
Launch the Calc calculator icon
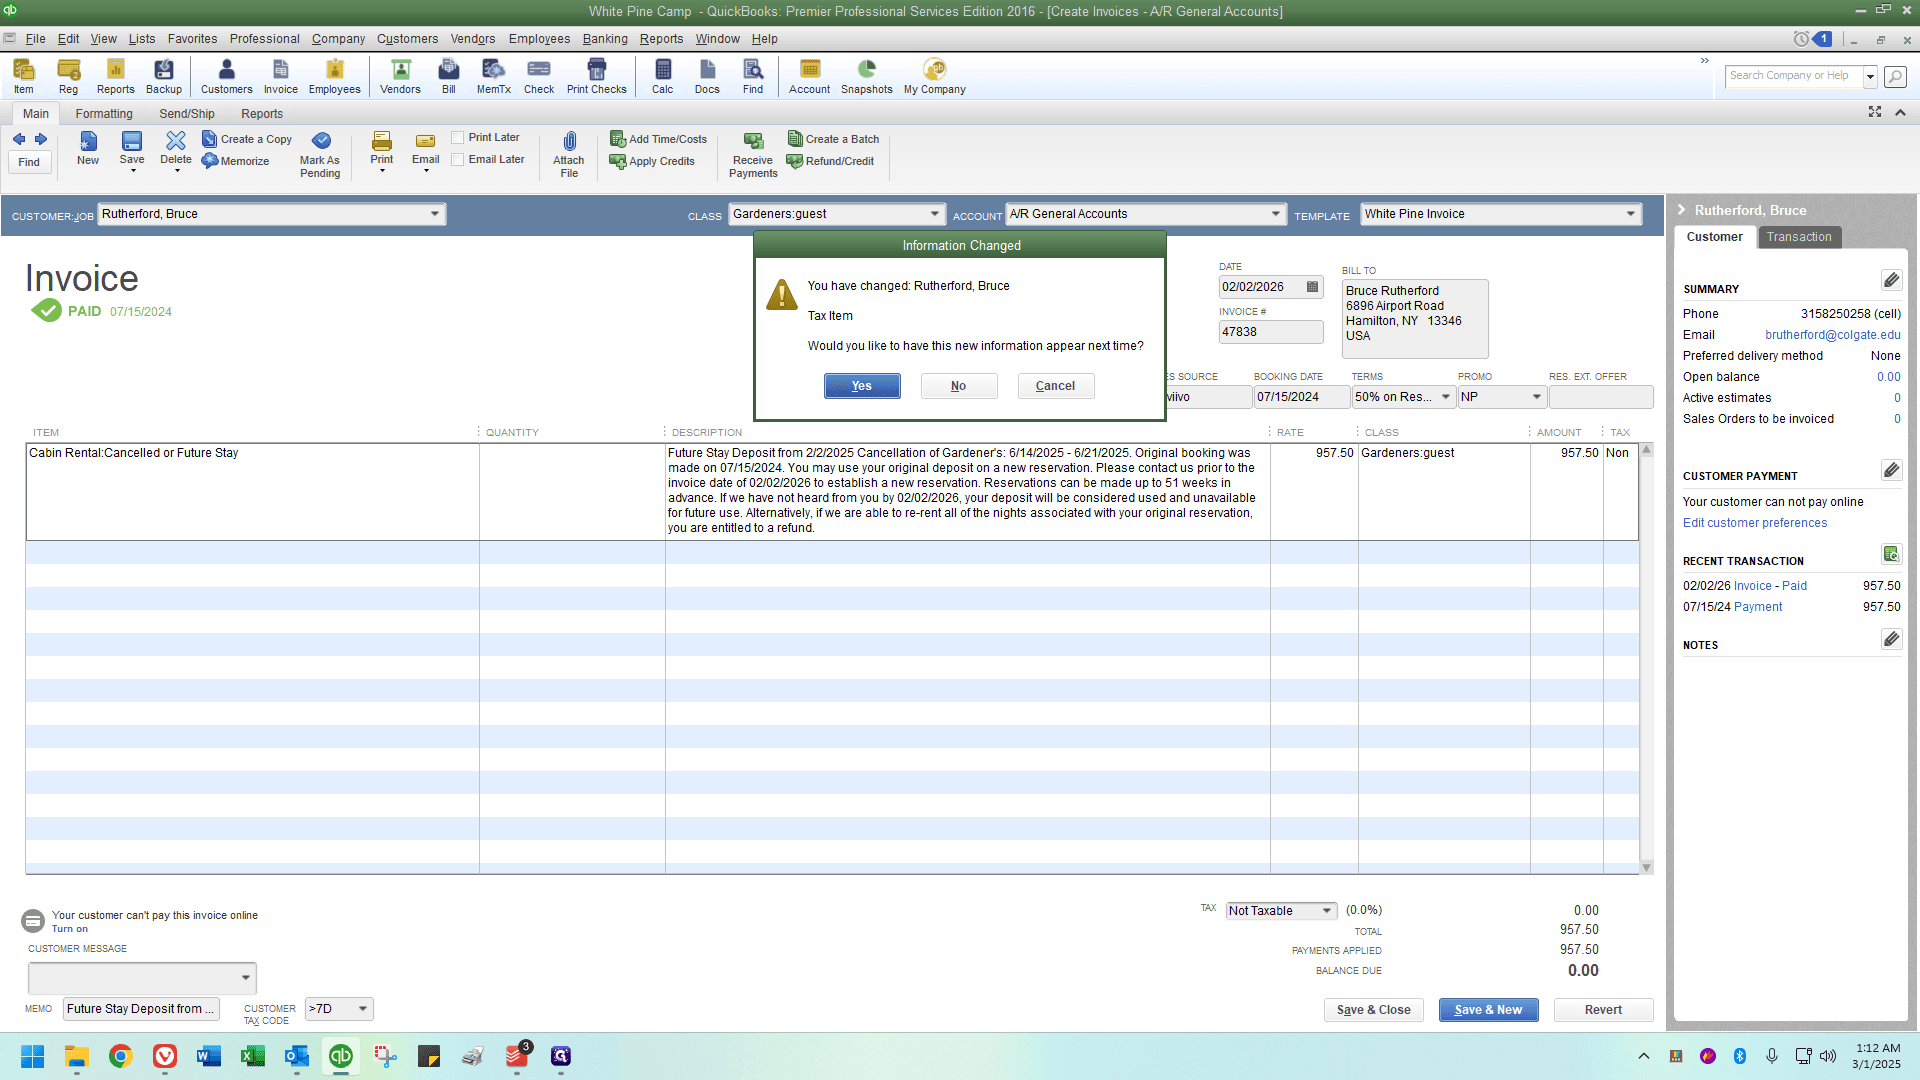(663, 76)
